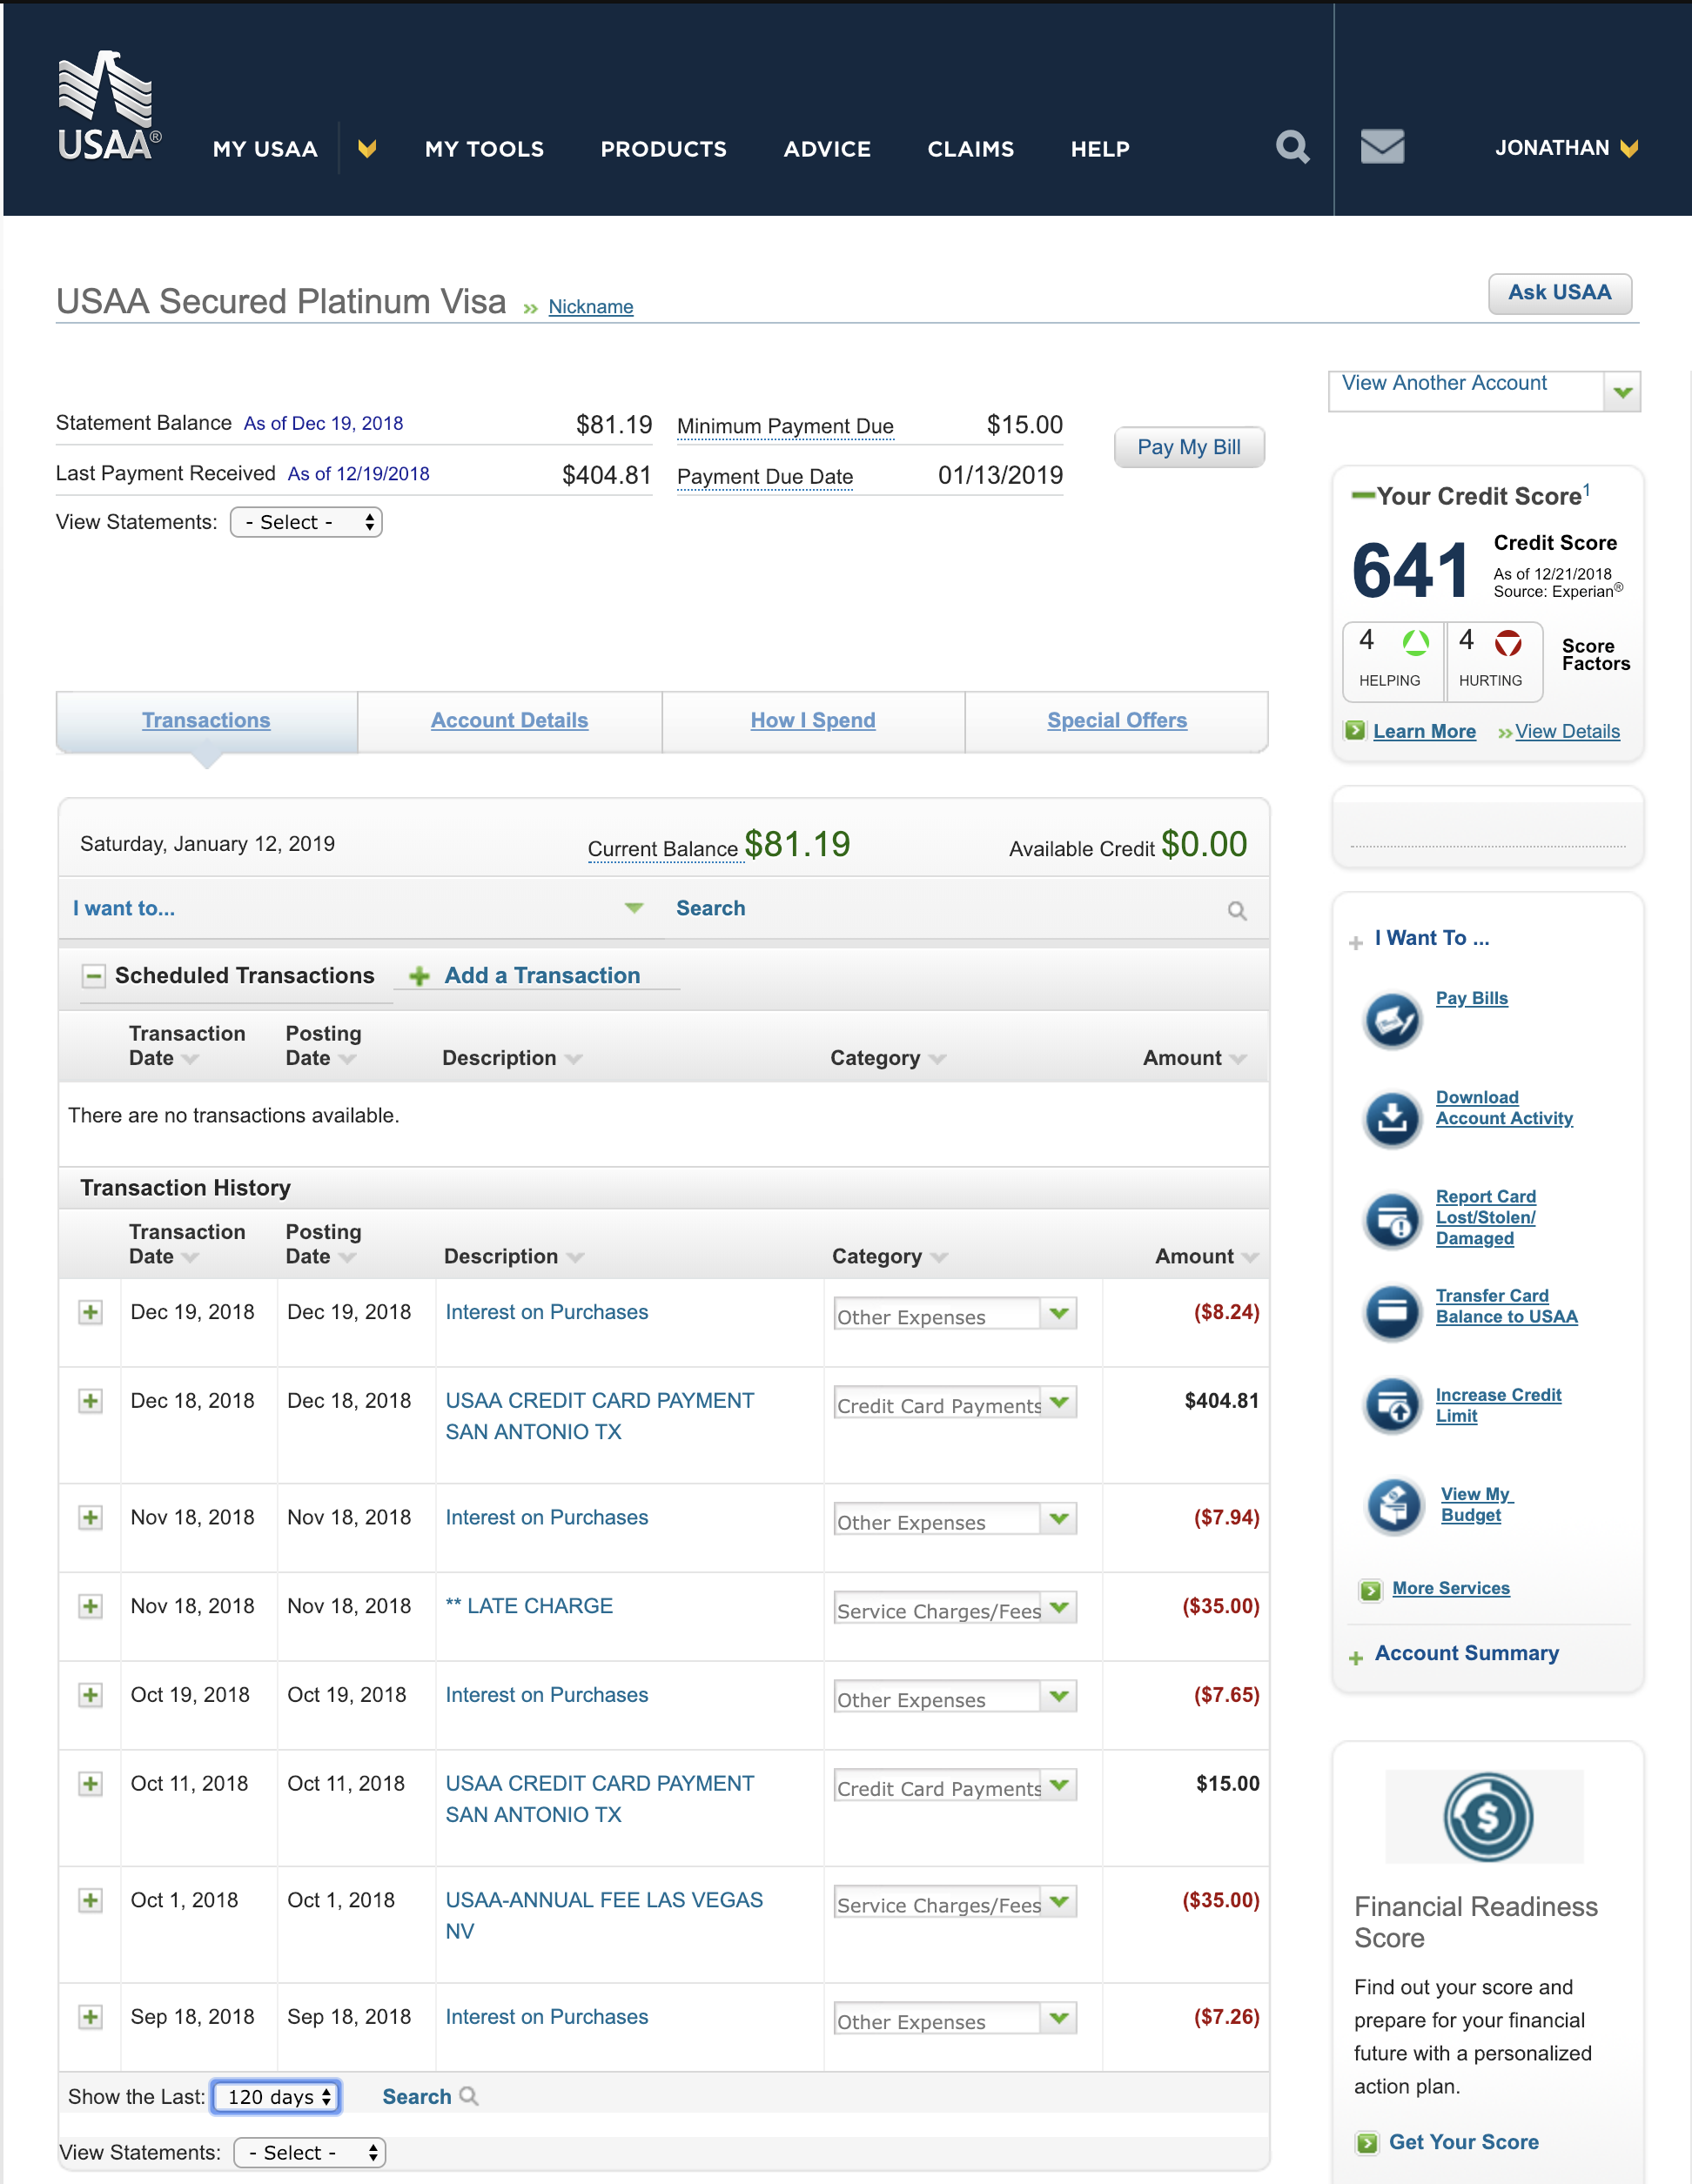Open the Claims menu
Image resolution: width=1692 pixels, height=2184 pixels.
(x=970, y=149)
